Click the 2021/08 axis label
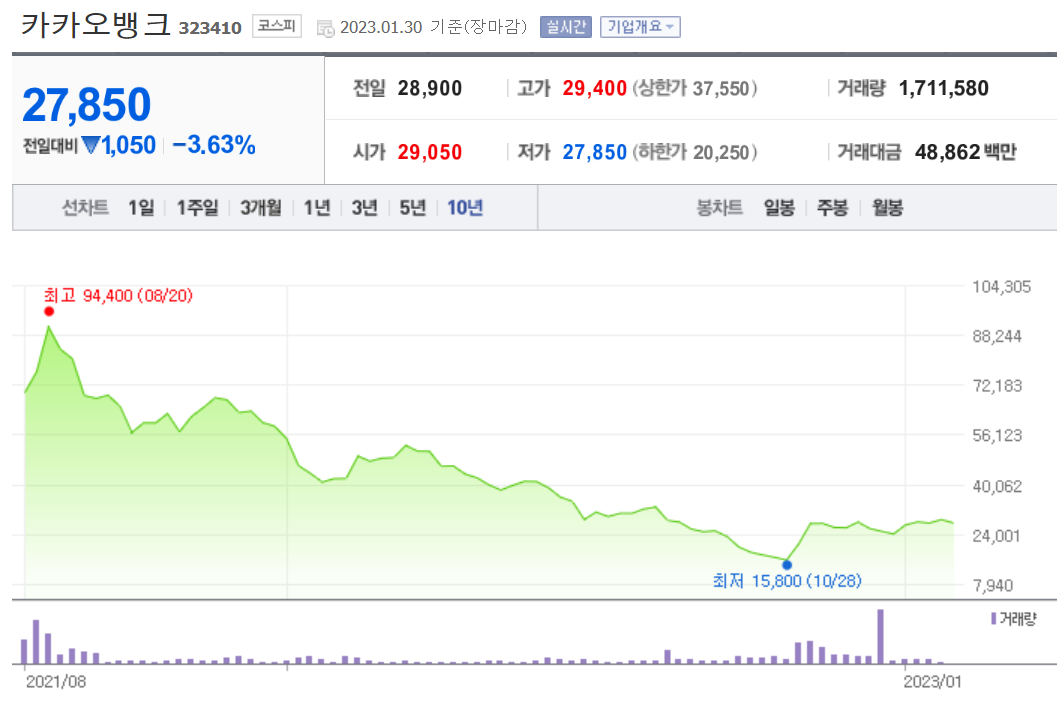 point(56,682)
